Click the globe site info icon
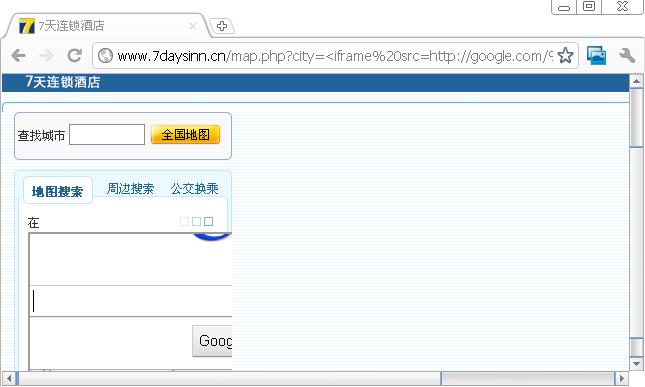This screenshot has height=387, width=645. point(105,56)
